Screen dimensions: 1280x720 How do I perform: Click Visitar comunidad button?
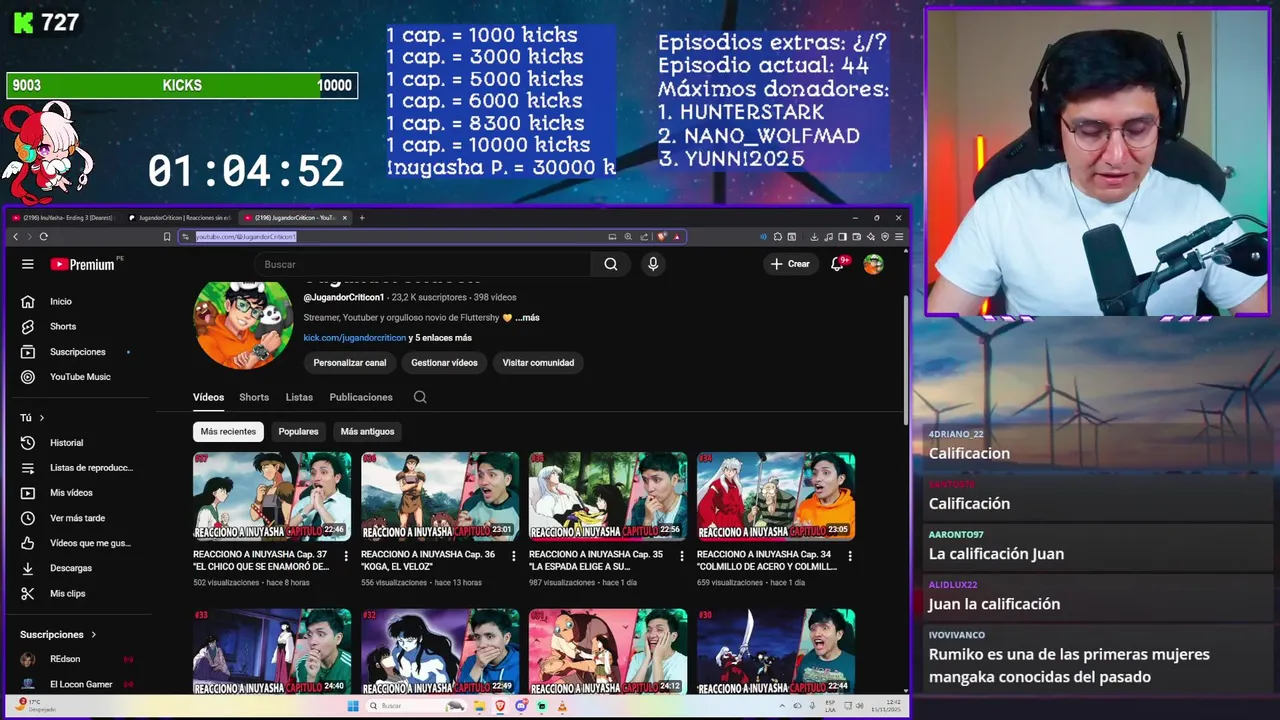(538, 363)
